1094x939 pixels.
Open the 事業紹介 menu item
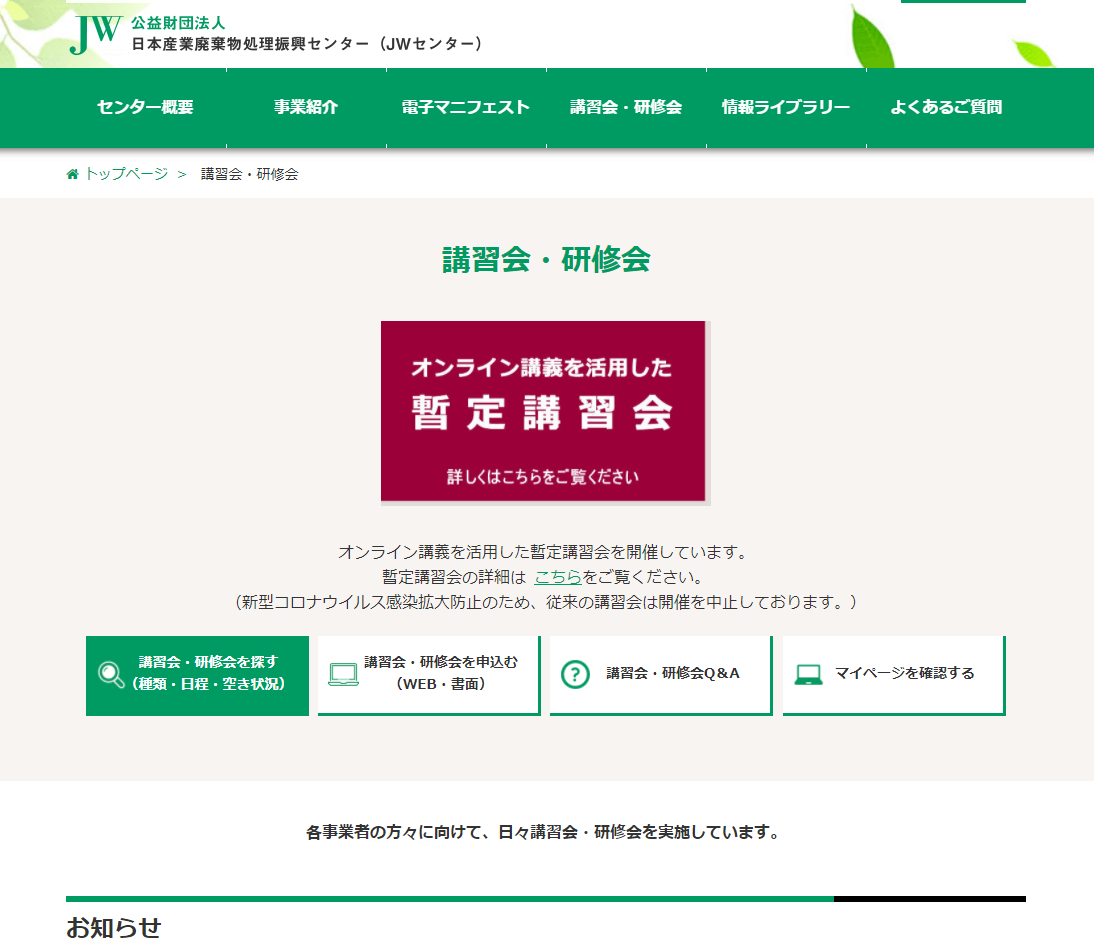pos(306,108)
